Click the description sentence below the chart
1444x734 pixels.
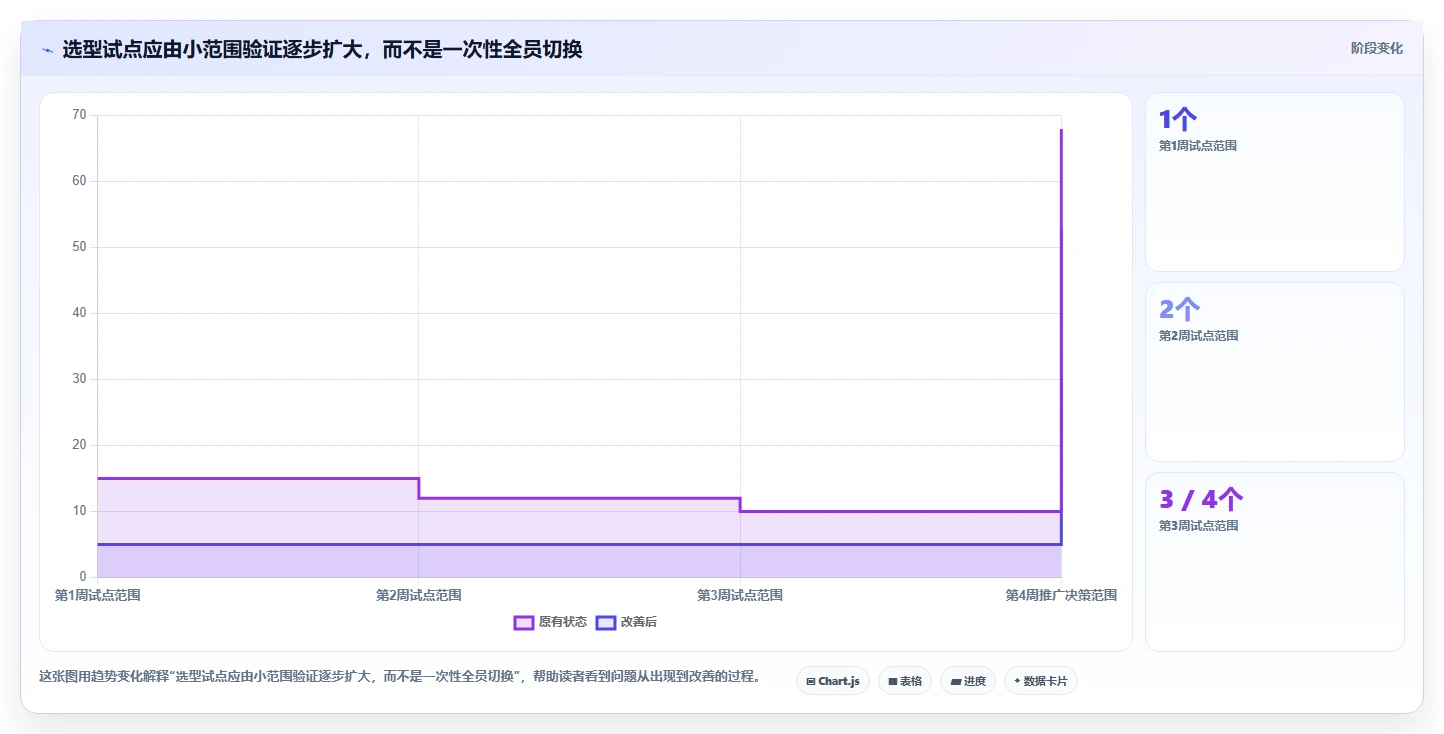tap(400, 677)
